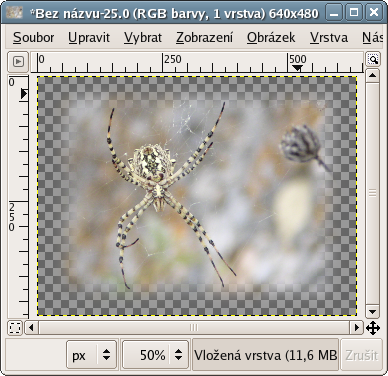Screen dimensions: 388x376
Task: Open the Vrstva menu
Action: pos(329,38)
